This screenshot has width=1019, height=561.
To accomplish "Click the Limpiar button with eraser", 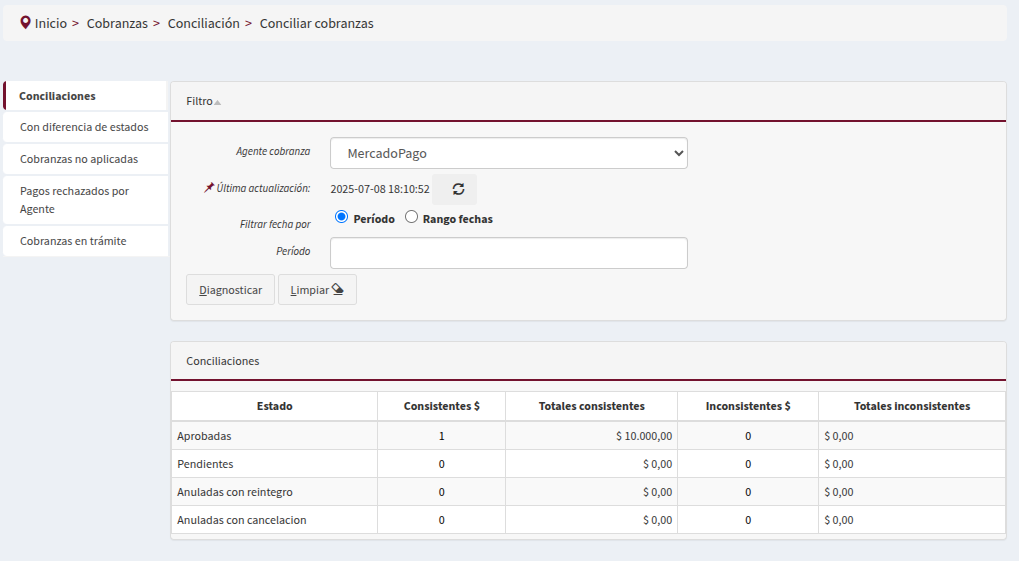I will pyautogui.click(x=317, y=290).
